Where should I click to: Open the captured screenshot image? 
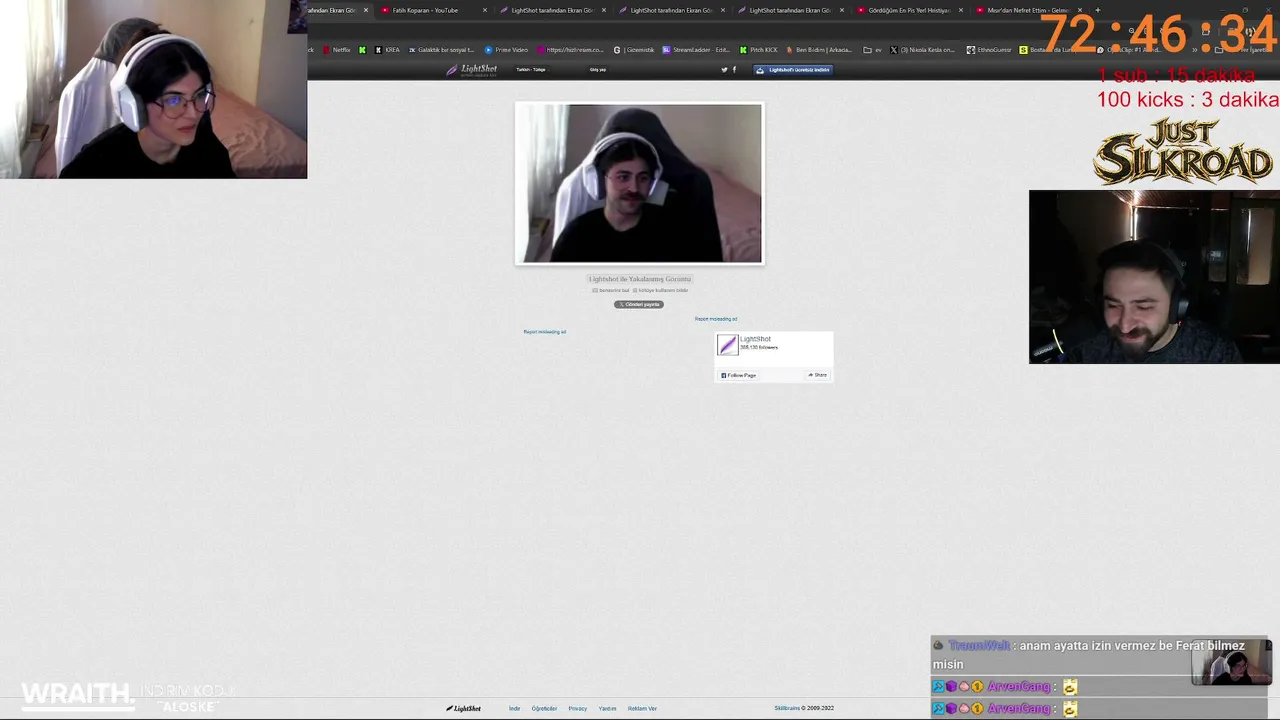click(639, 184)
